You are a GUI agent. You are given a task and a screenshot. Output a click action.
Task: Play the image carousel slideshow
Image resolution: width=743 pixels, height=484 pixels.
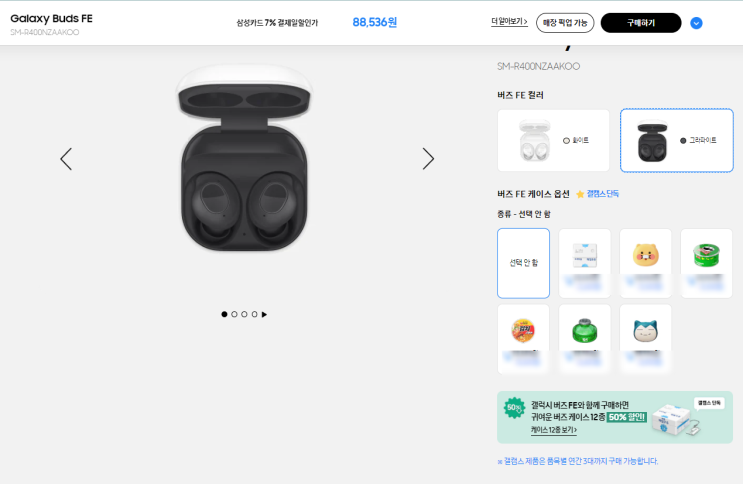coord(264,314)
